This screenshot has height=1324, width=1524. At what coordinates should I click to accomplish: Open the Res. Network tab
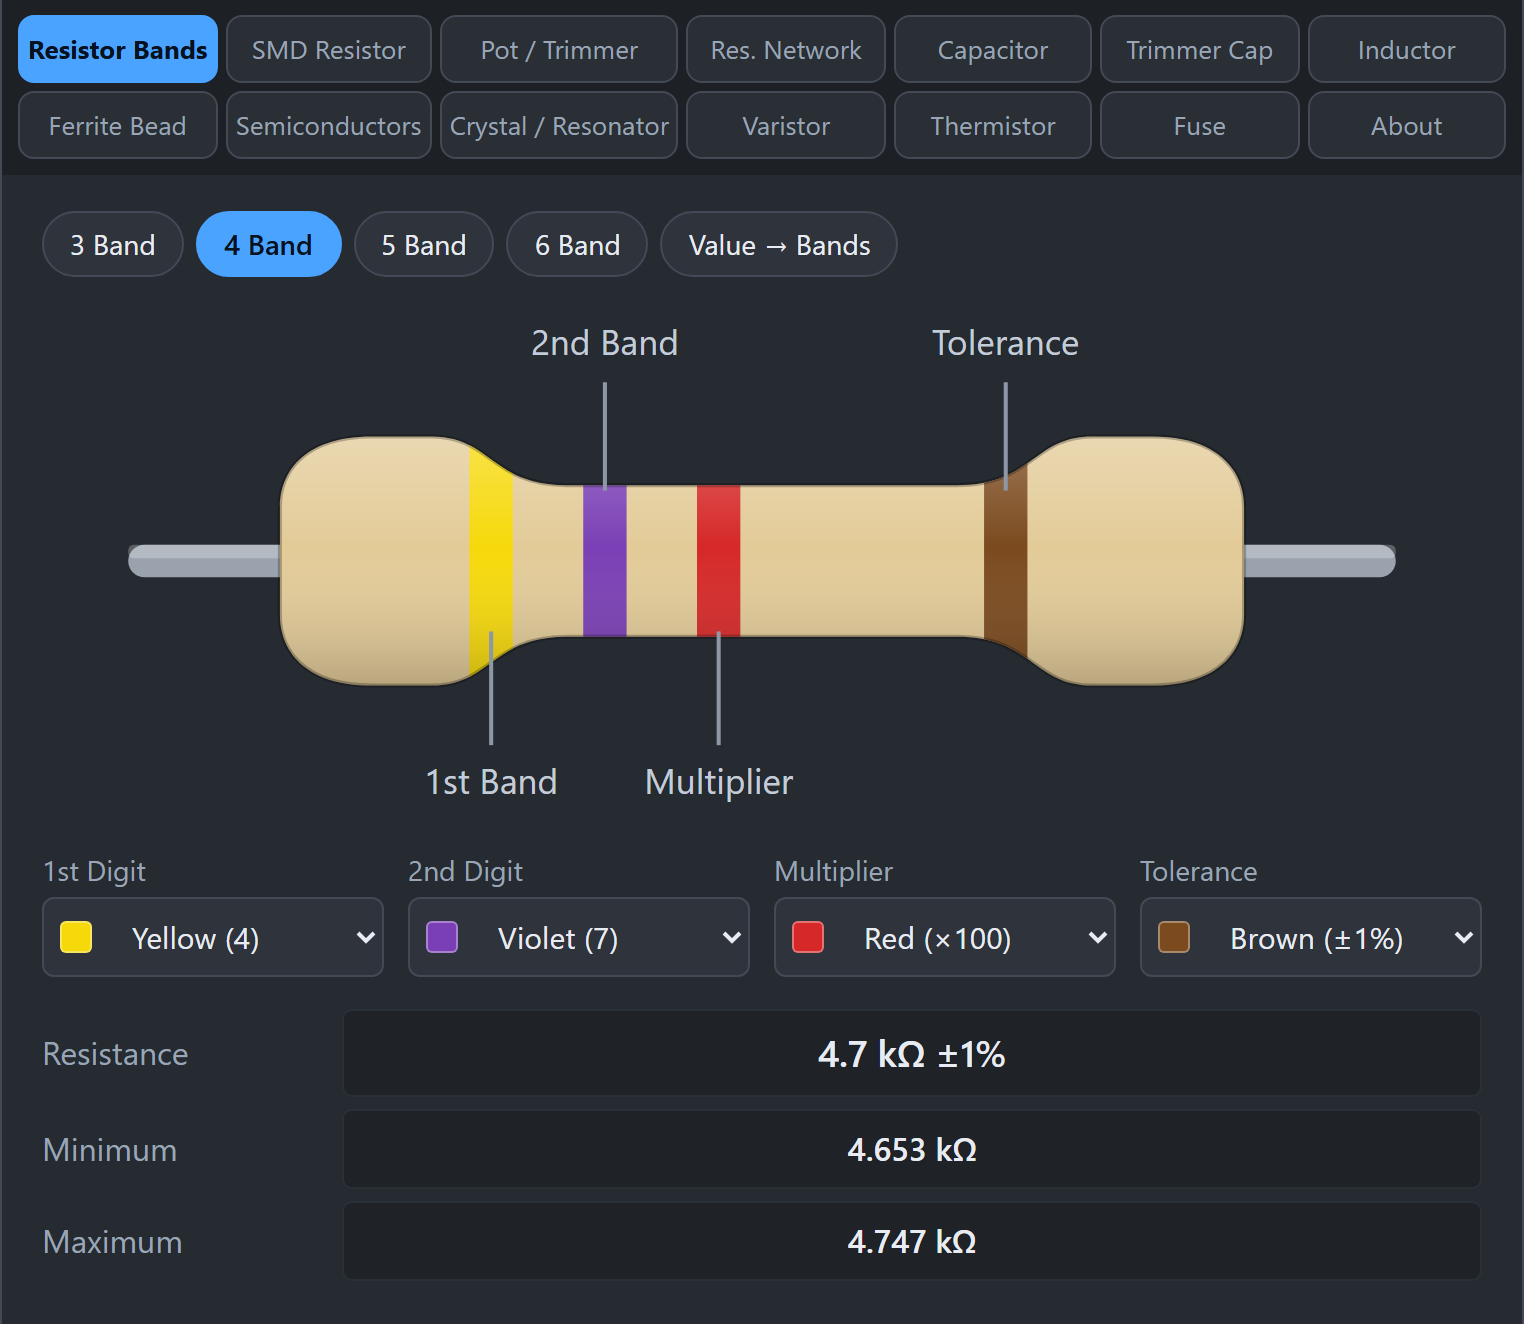(x=786, y=49)
